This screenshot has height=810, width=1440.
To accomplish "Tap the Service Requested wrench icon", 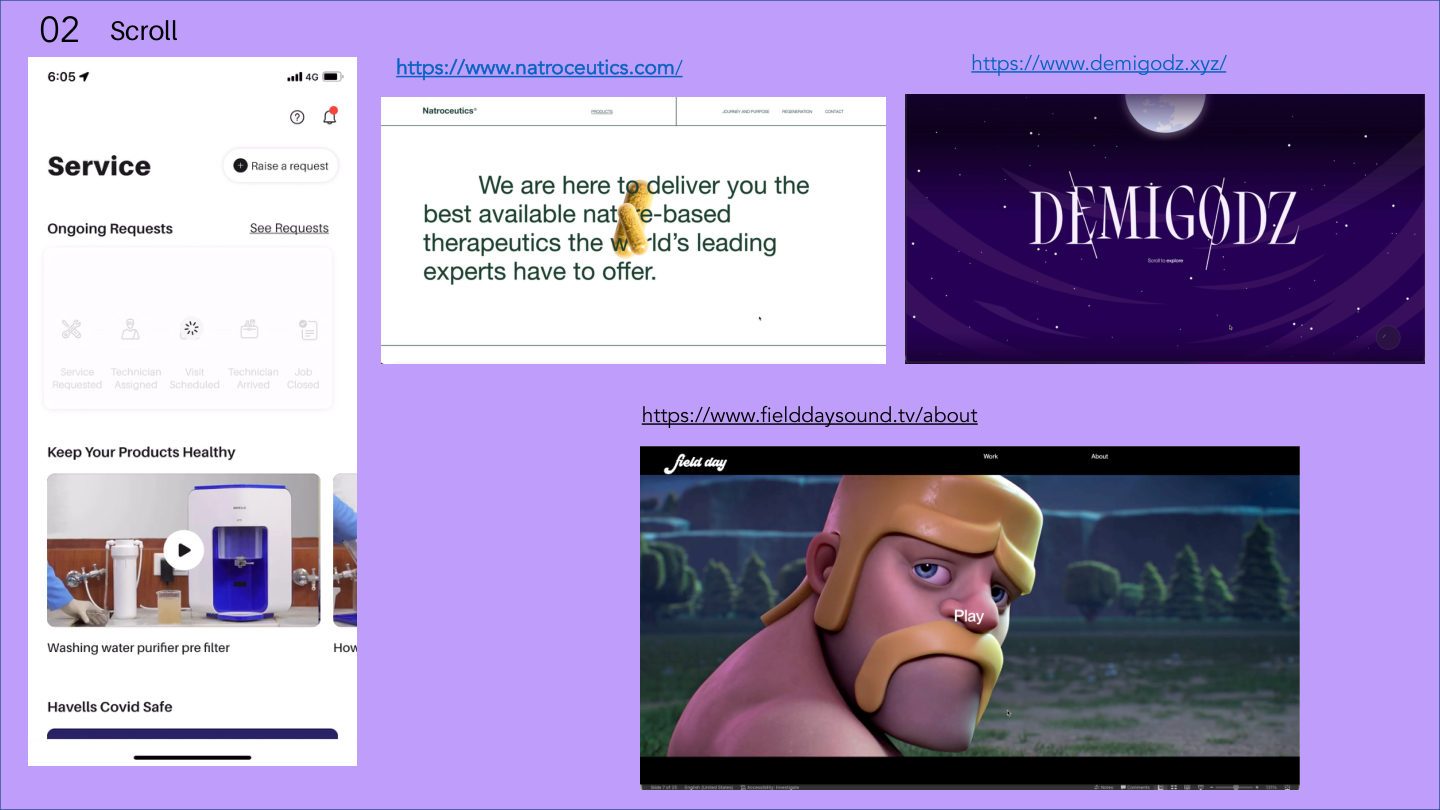I will (71, 329).
